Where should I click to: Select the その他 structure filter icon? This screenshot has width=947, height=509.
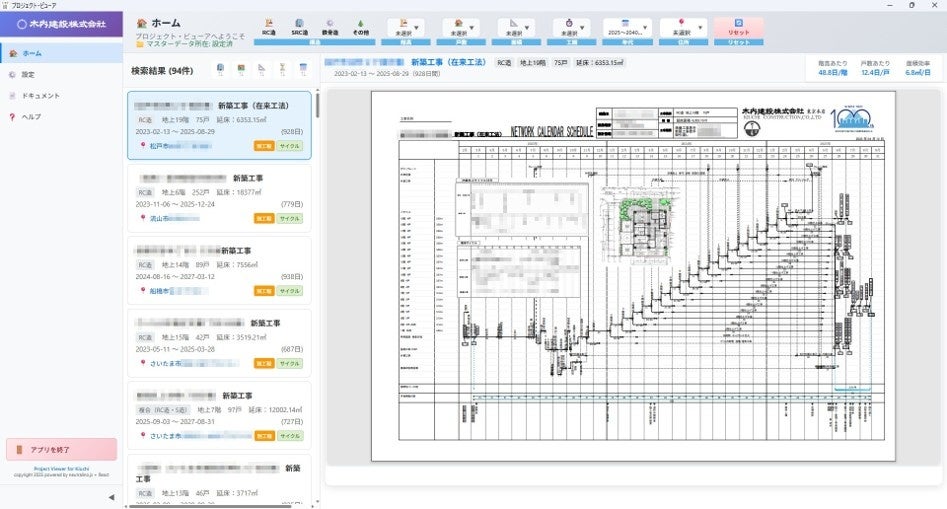[359, 26]
